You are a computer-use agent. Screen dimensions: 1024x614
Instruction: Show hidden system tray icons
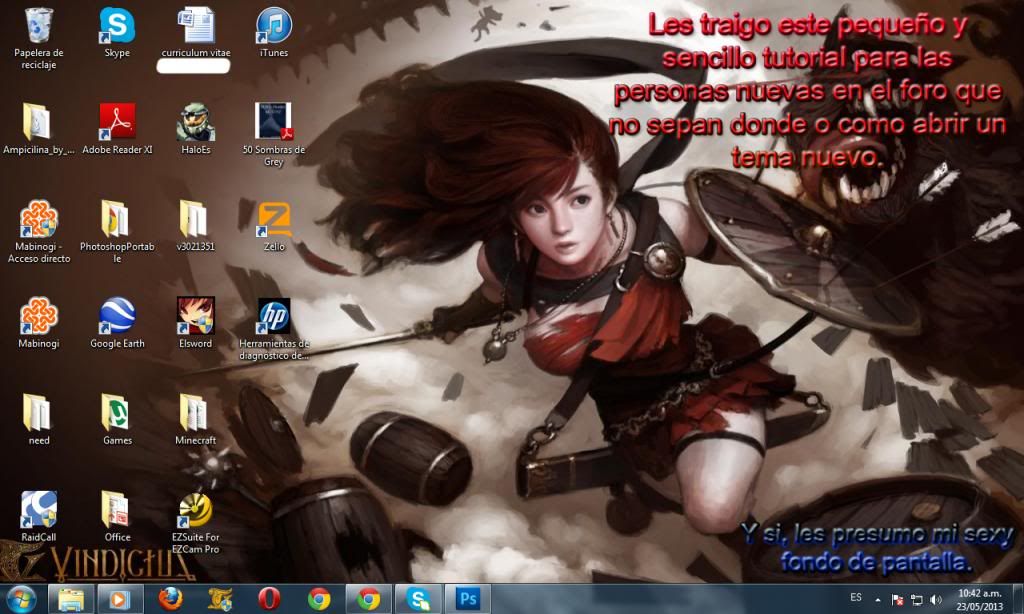(879, 599)
